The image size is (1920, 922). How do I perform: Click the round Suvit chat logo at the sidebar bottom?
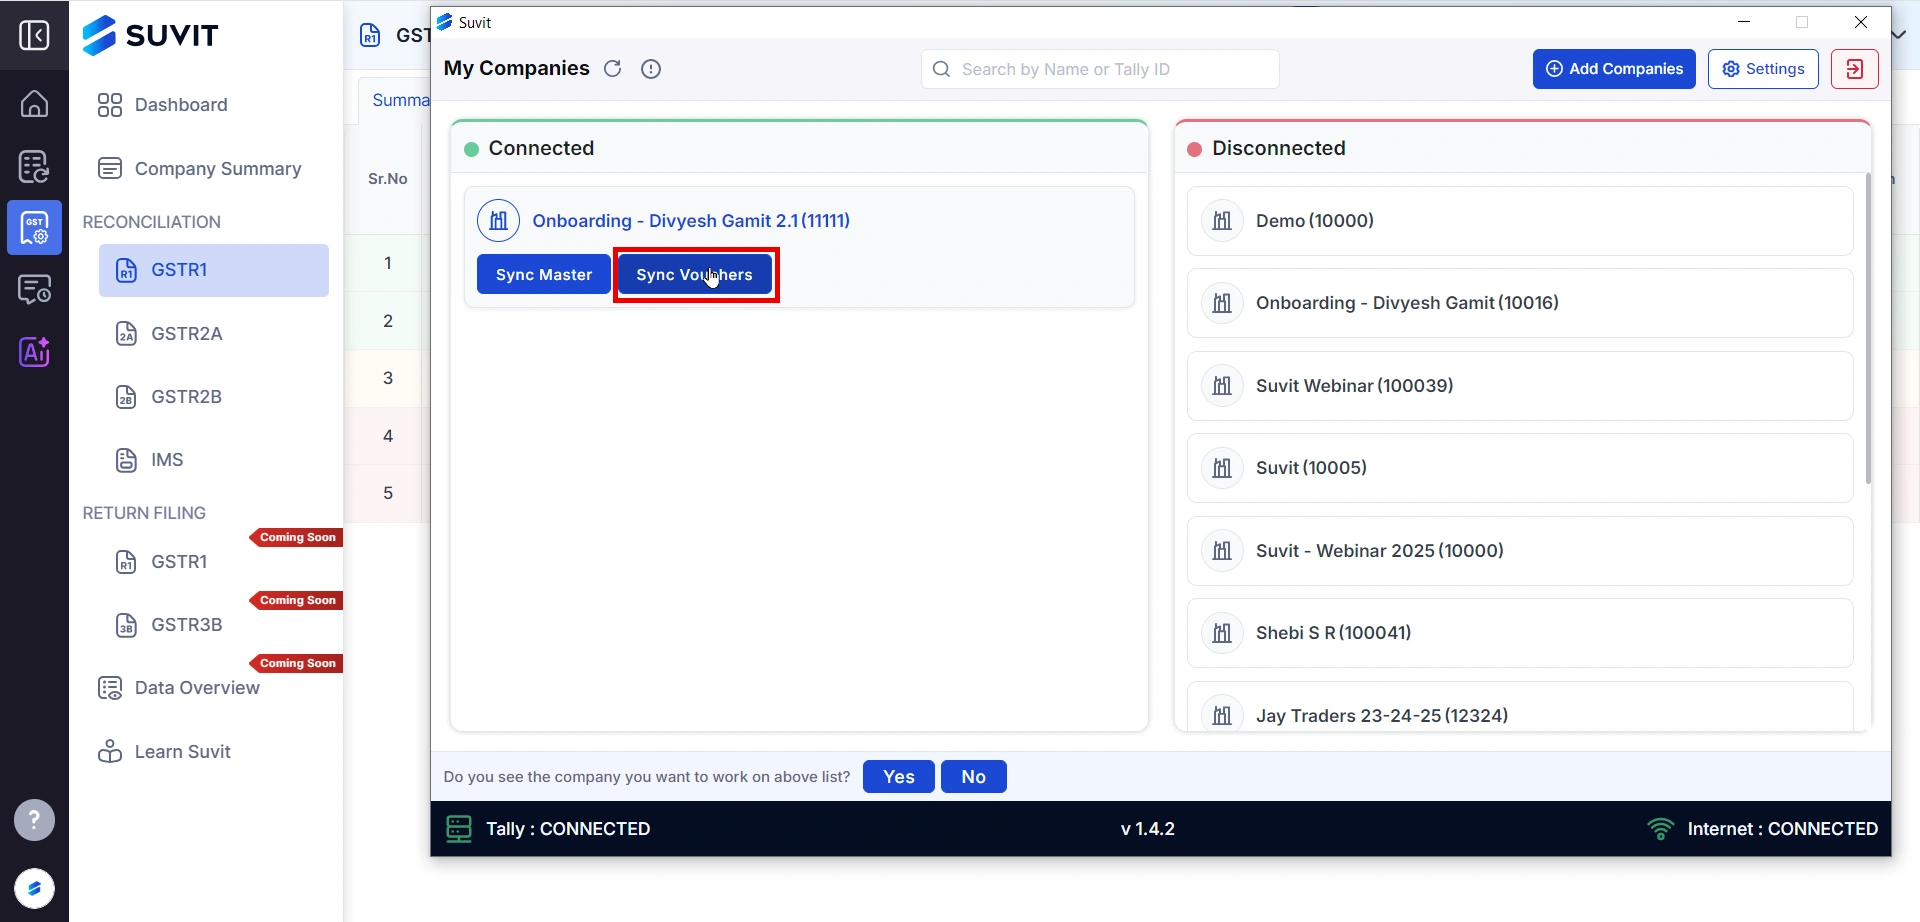[x=34, y=888]
